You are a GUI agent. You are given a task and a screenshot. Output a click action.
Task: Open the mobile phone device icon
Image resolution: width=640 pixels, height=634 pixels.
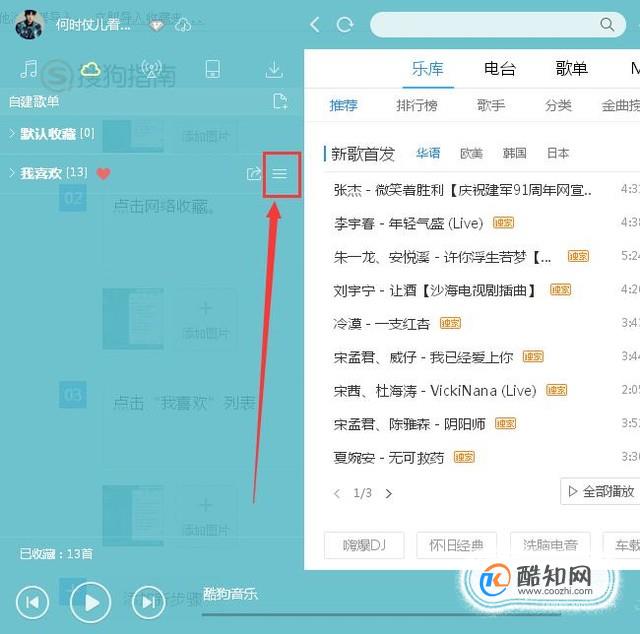[213, 69]
